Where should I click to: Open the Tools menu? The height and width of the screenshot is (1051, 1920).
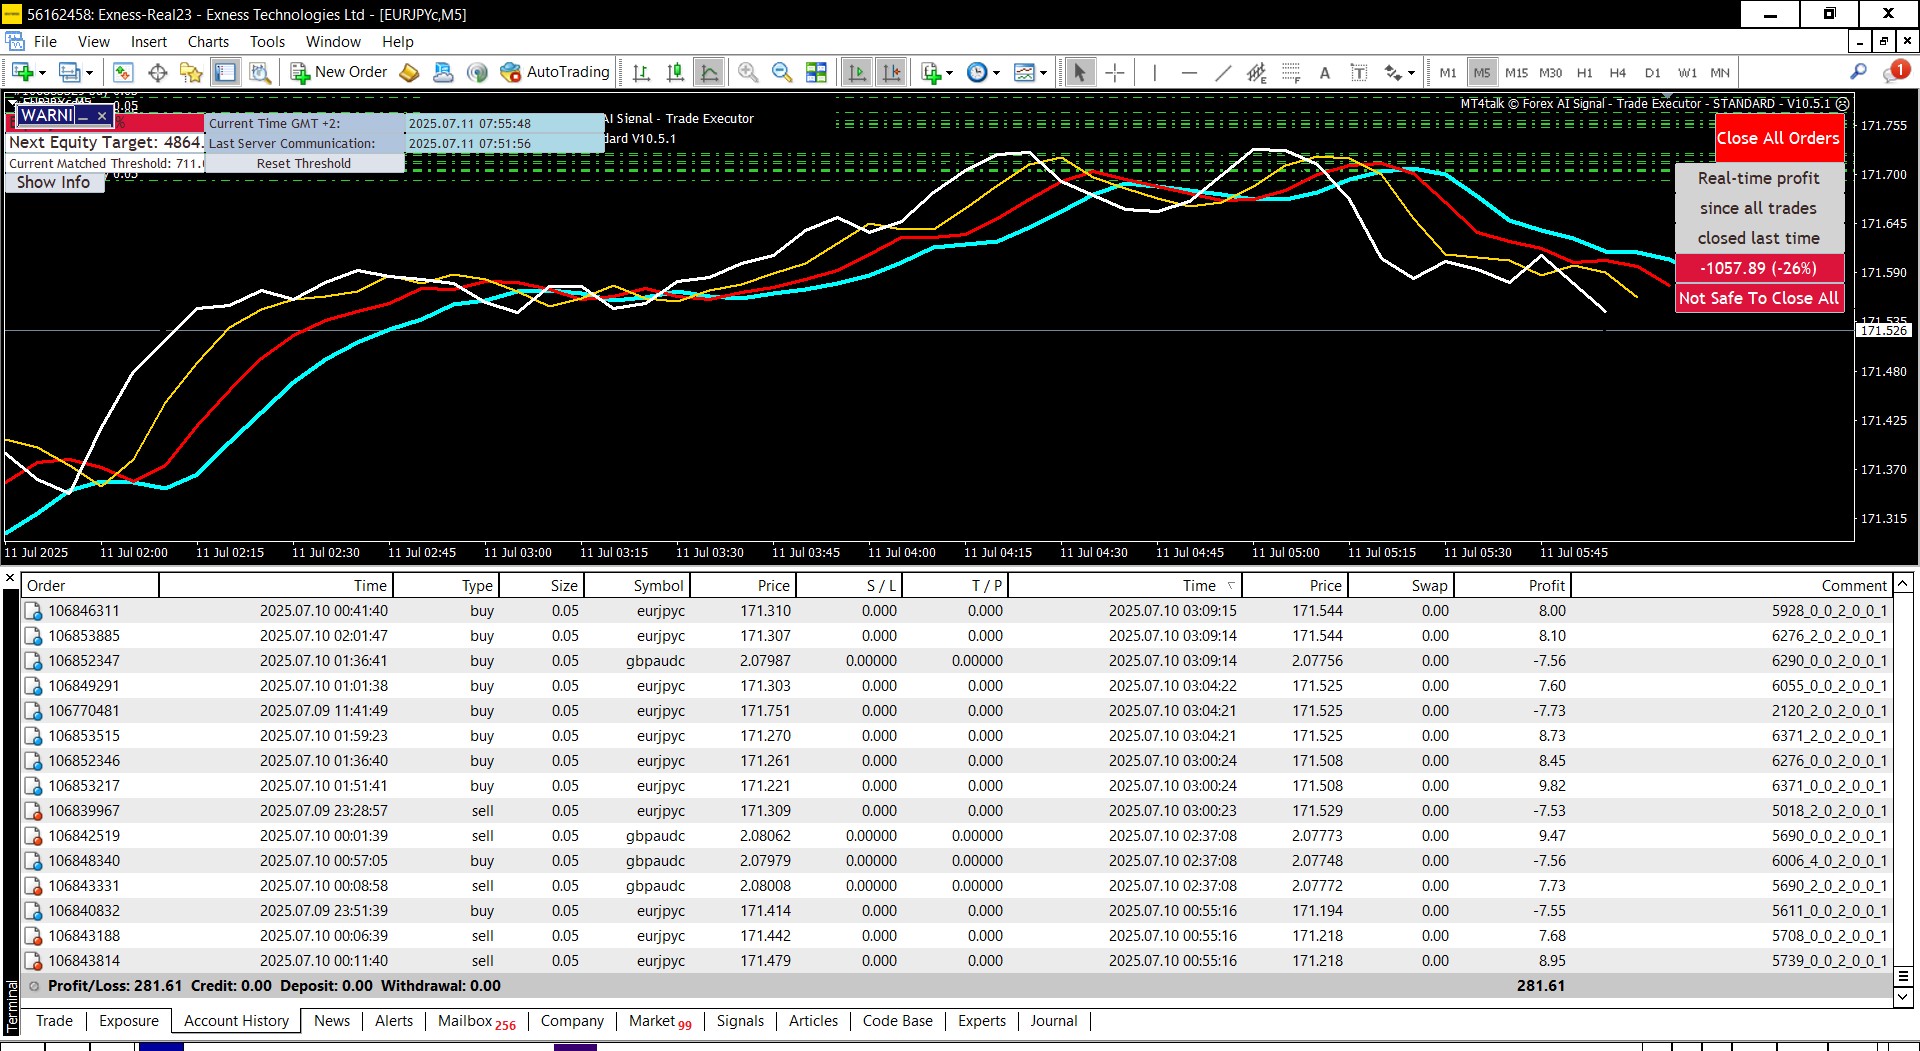pos(267,41)
